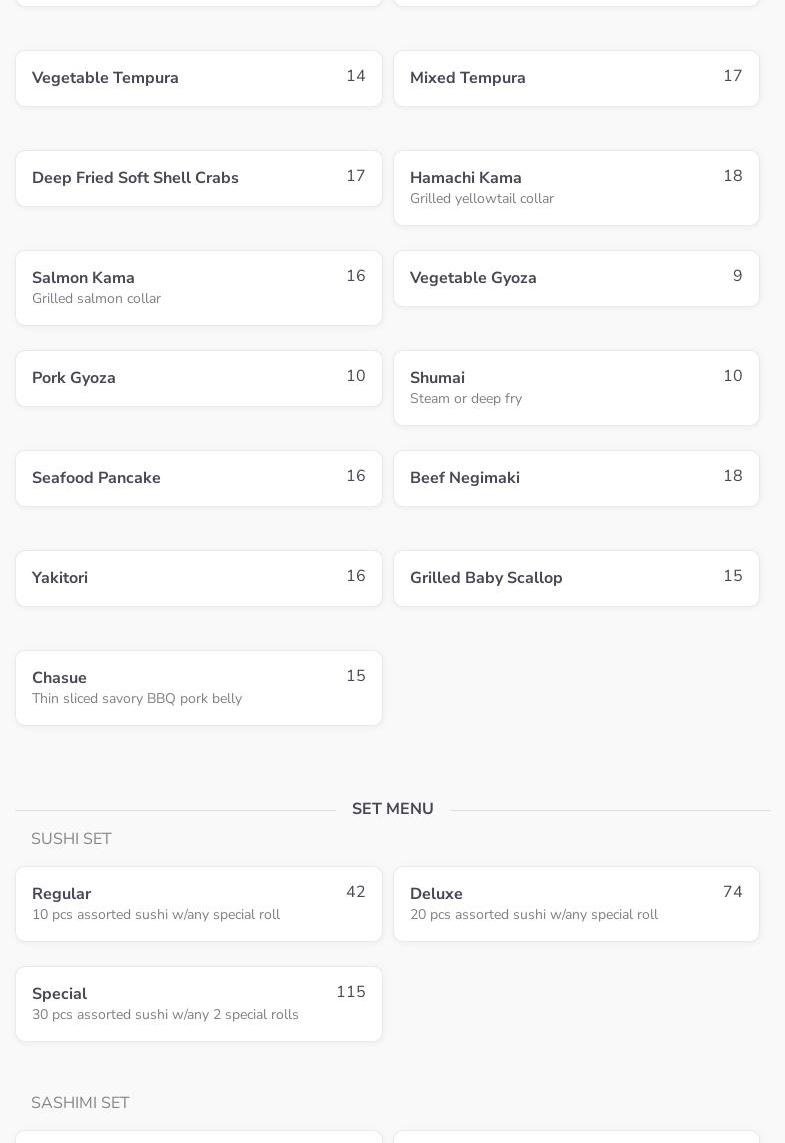The height and width of the screenshot is (1143, 785).
Task: Click the SET MENU section heading
Action: [393, 809]
